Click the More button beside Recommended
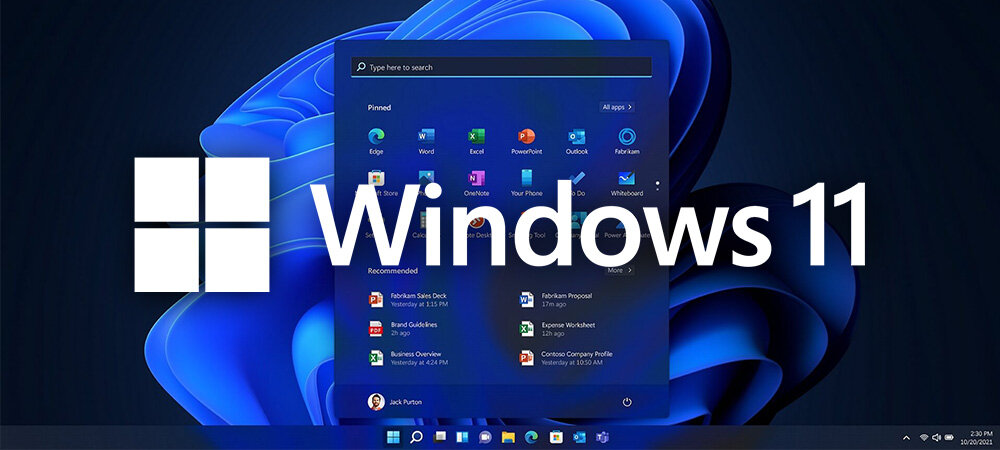The image size is (1000, 450). (619, 270)
